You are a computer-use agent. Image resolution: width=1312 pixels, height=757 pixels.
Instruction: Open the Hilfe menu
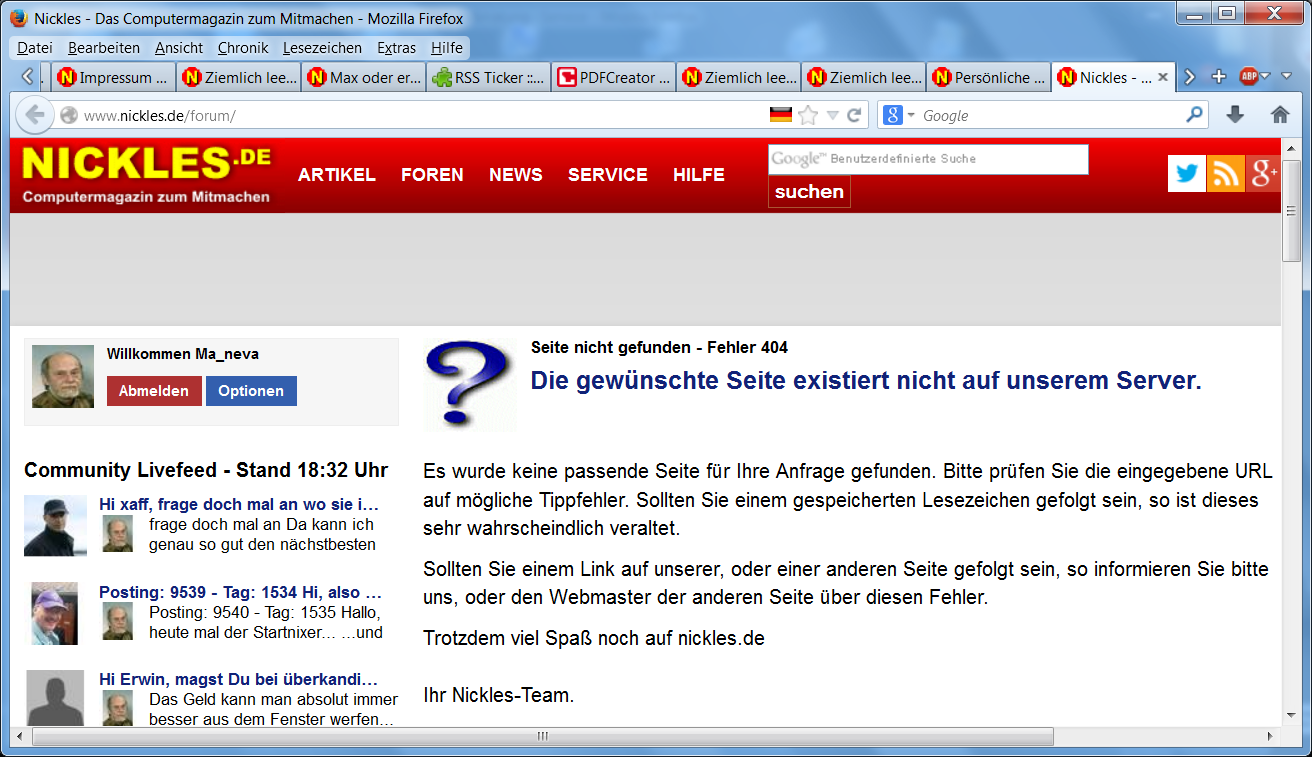point(447,48)
